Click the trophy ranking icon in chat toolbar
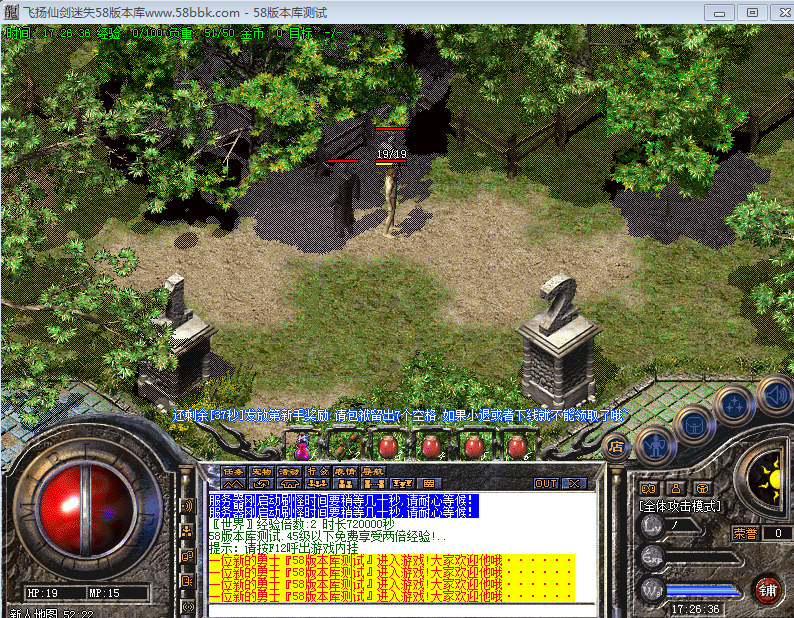The image size is (794, 618). (x=402, y=484)
